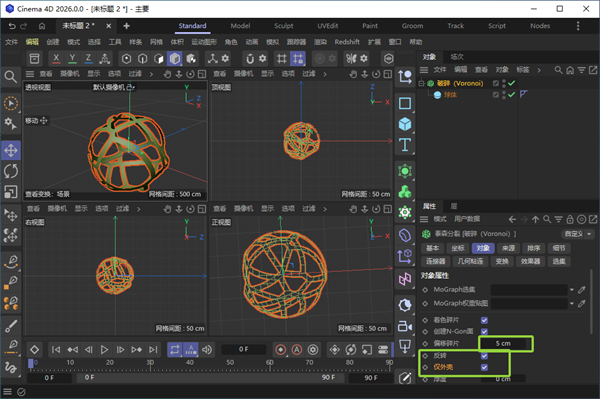The width and height of the screenshot is (600, 399).
Task: Open the 文件 menu
Action: pos(11,42)
